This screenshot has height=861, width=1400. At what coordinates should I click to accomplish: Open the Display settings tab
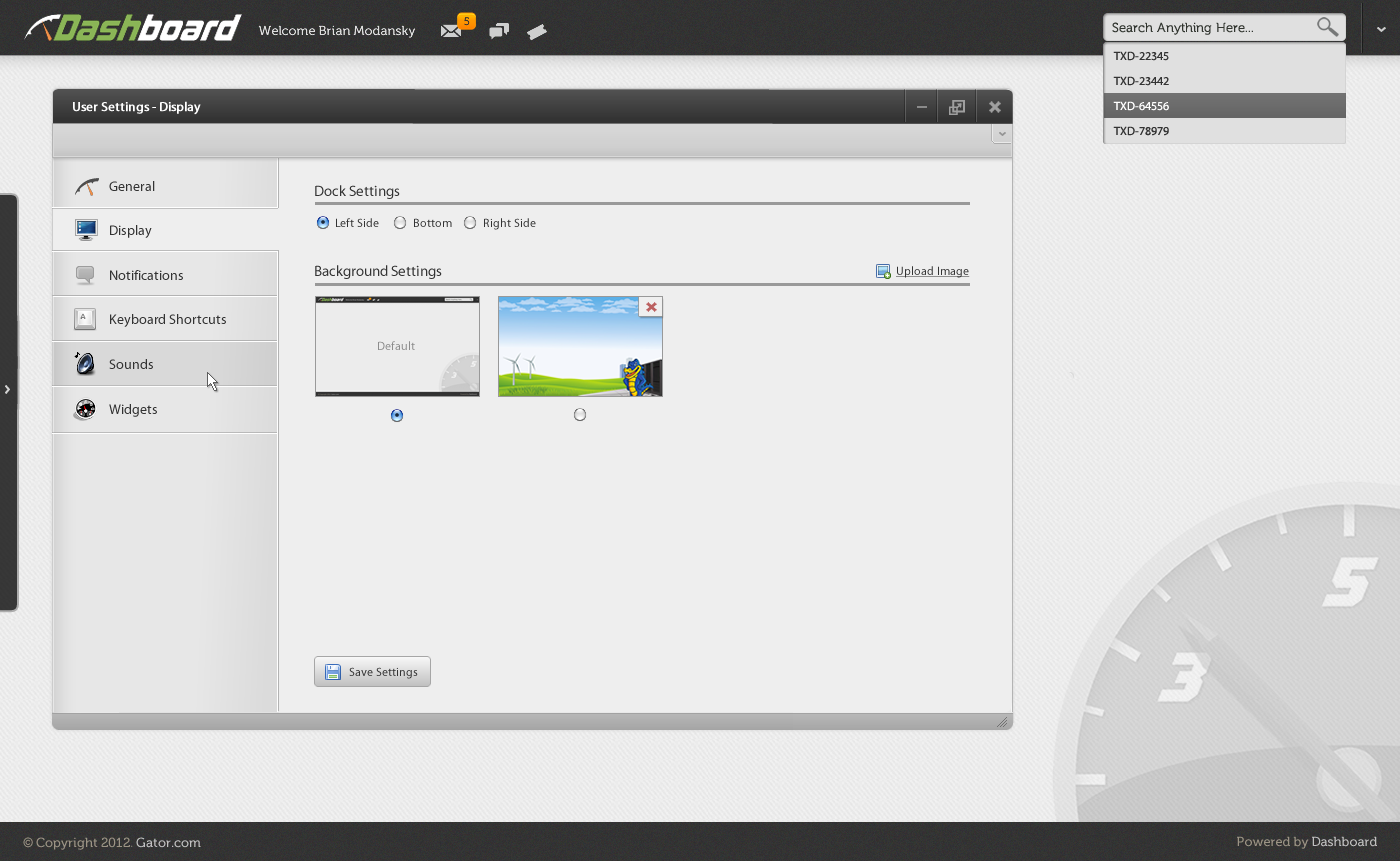point(165,230)
